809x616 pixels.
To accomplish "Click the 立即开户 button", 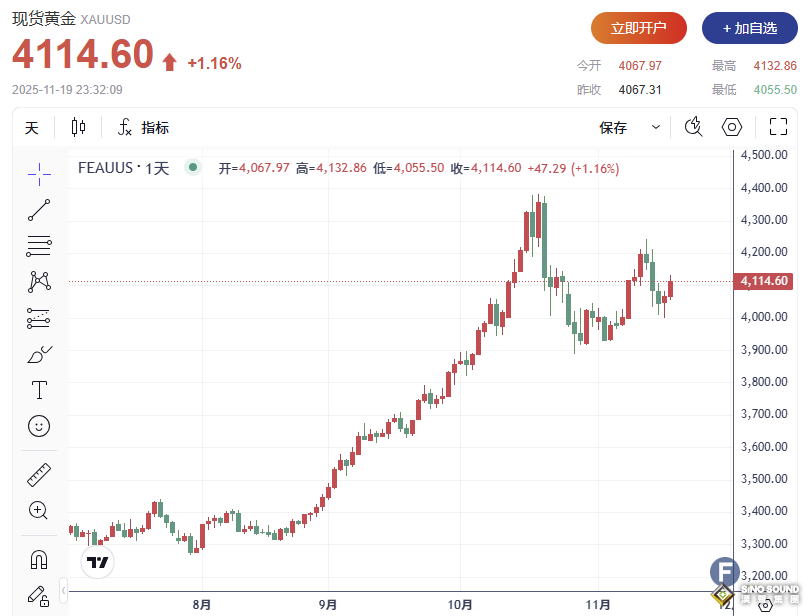I will (x=638, y=28).
